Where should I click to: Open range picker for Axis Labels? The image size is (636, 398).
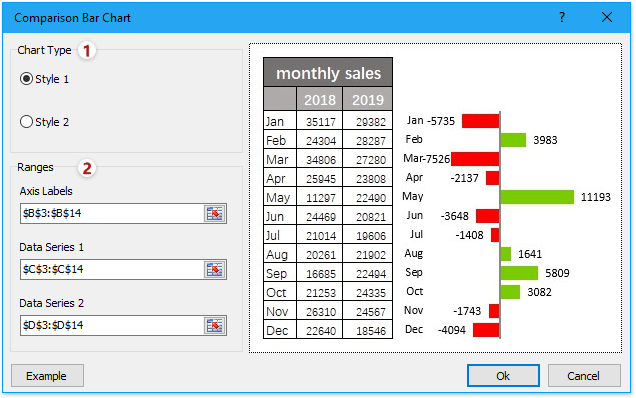point(215,213)
